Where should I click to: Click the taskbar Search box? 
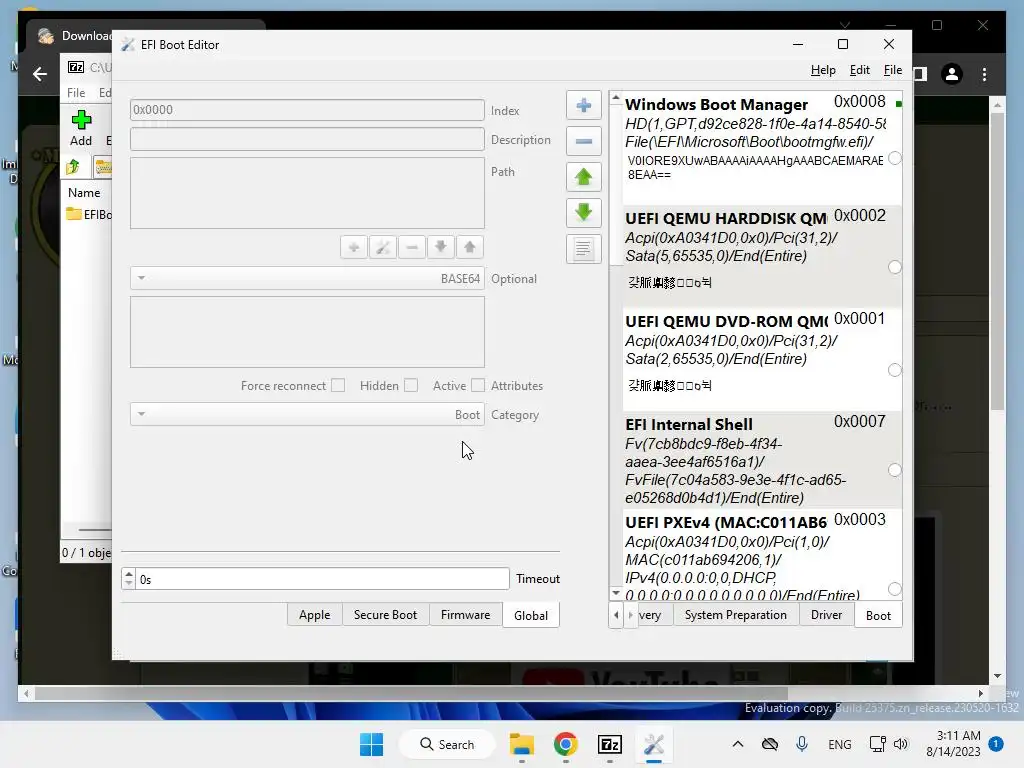[x=447, y=744]
